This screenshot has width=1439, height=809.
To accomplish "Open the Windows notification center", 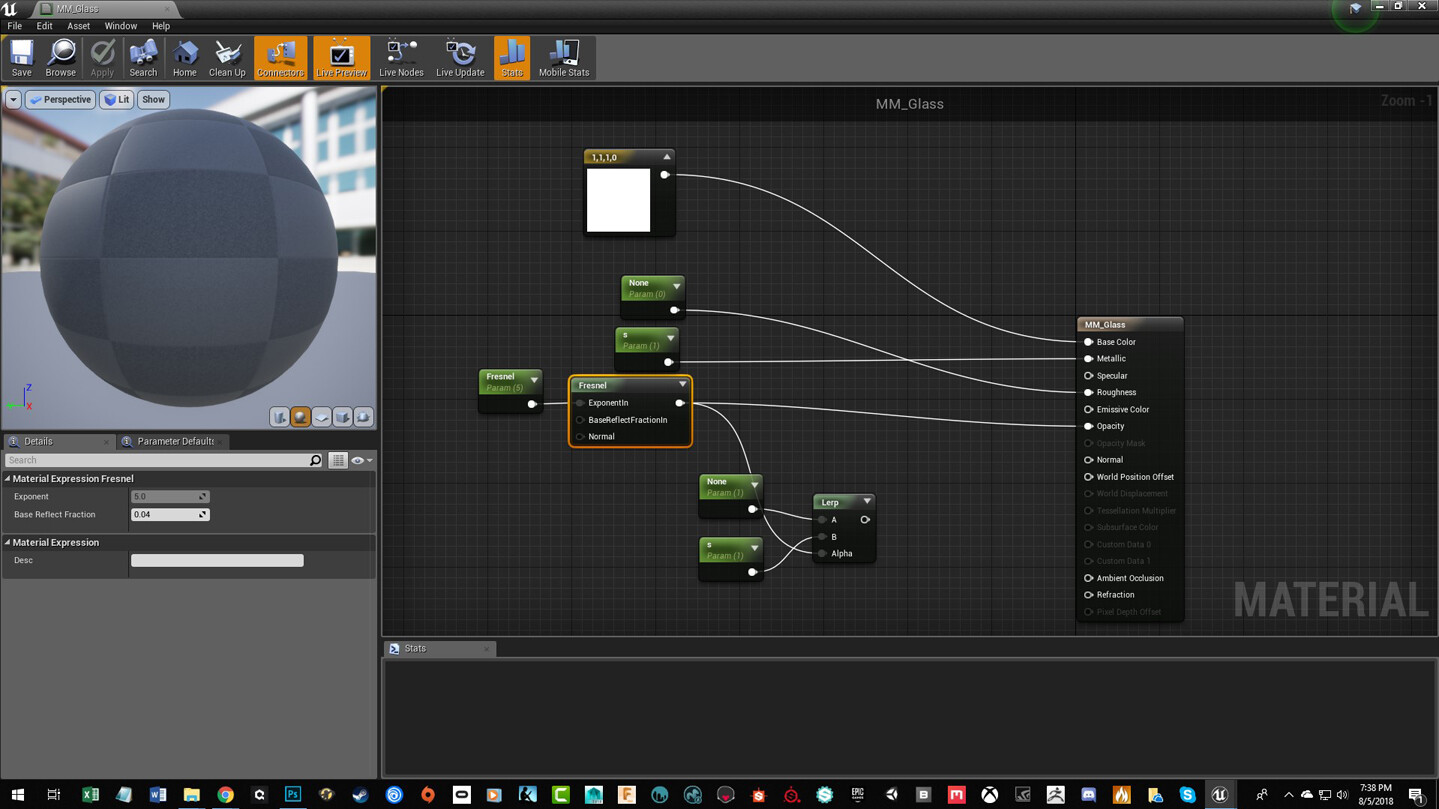I will pyautogui.click(x=1416, y=795).
